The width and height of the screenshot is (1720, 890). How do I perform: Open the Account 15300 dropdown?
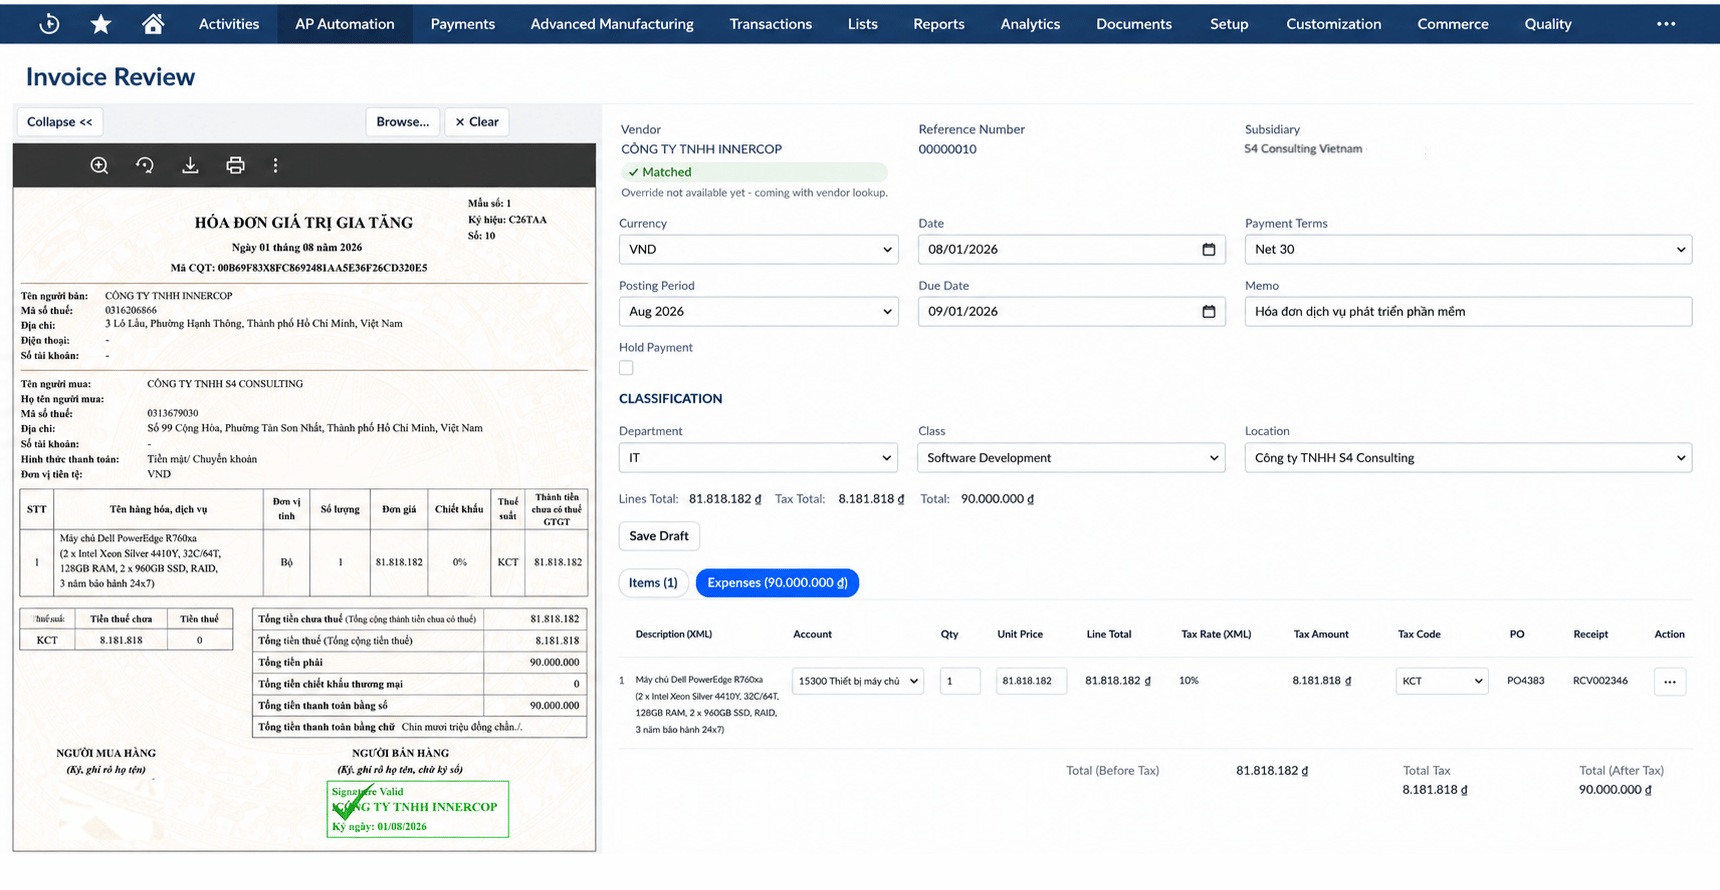pyautogui.click(x=858, y=681)
